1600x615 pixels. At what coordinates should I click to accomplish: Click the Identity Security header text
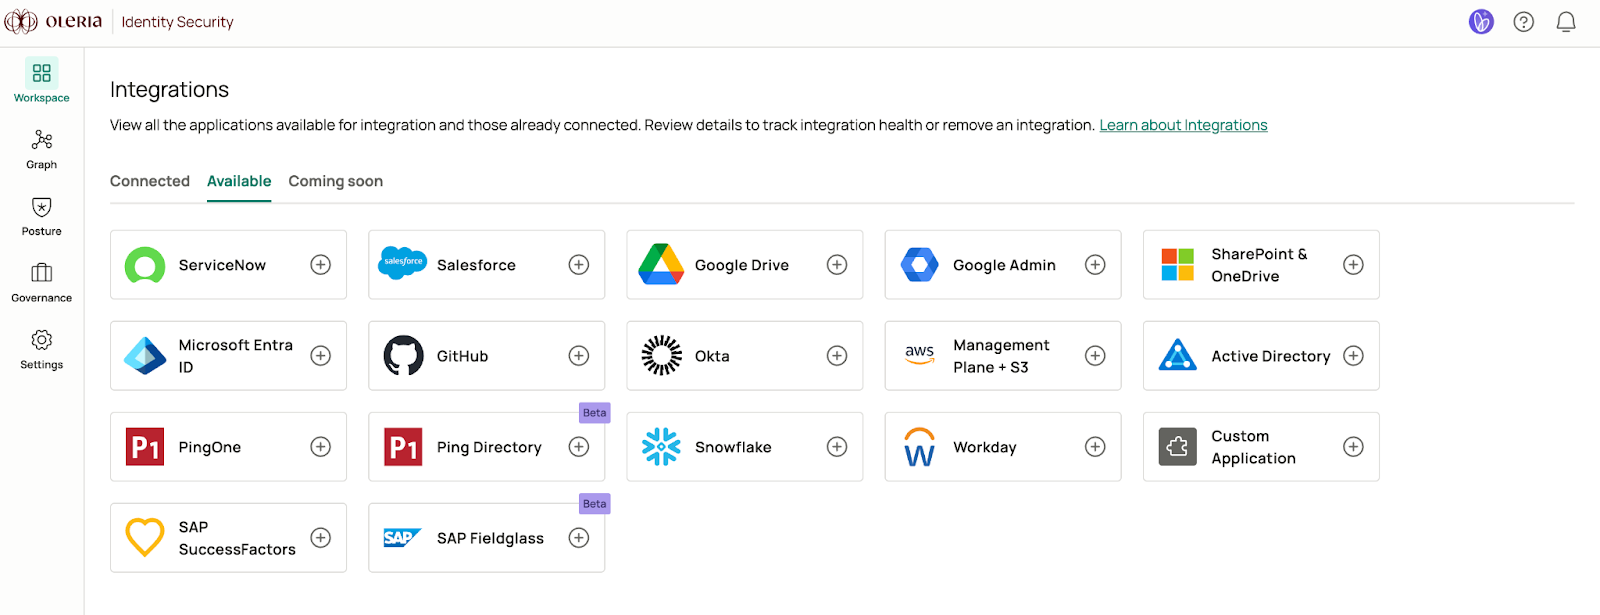[x=177, y=22]
